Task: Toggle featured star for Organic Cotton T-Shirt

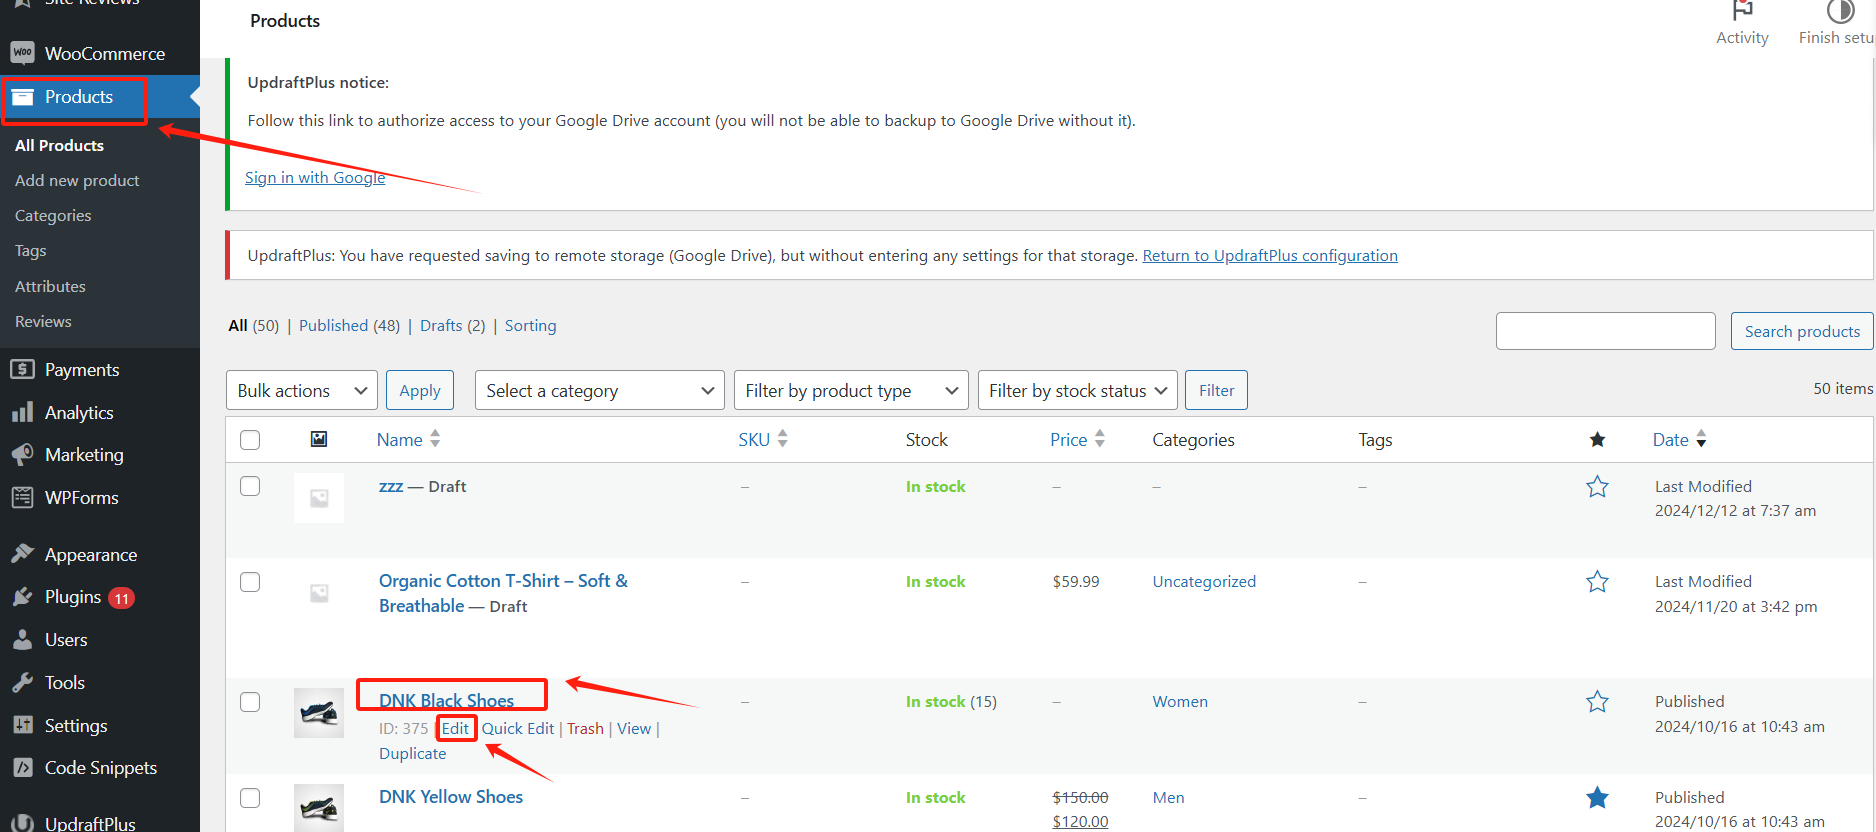Action: click(1597, 582)
